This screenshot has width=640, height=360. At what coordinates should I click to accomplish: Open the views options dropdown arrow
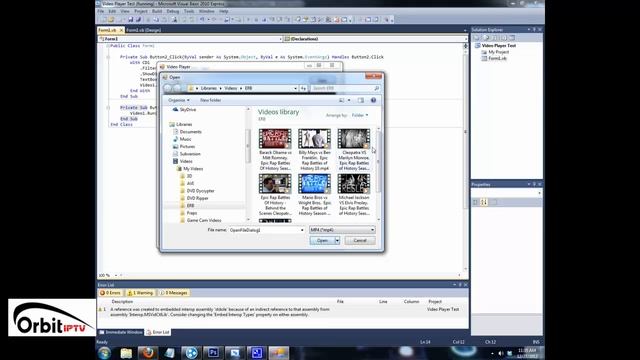[x=349, y=100]
